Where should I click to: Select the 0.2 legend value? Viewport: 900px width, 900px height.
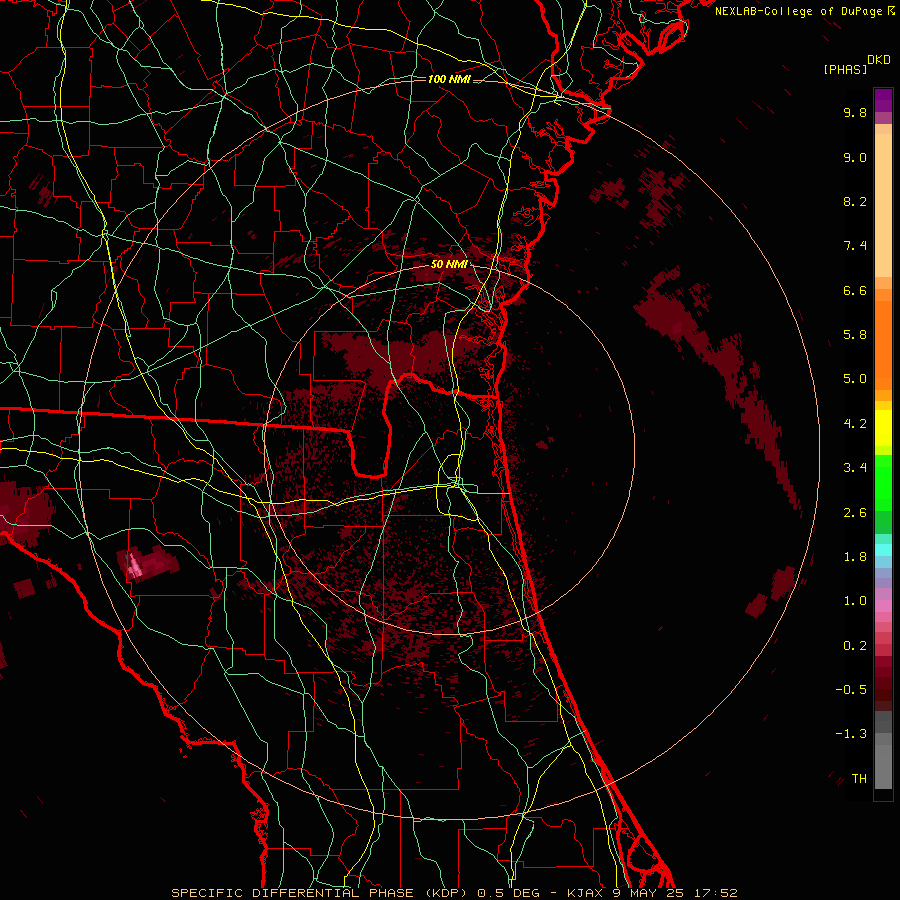coord(855,646)
